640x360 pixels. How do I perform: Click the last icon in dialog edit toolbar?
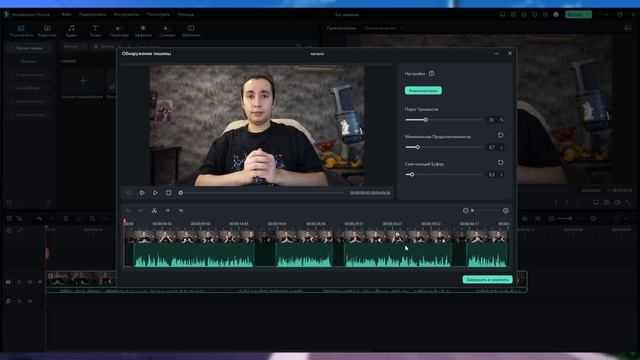click(180, 211)
